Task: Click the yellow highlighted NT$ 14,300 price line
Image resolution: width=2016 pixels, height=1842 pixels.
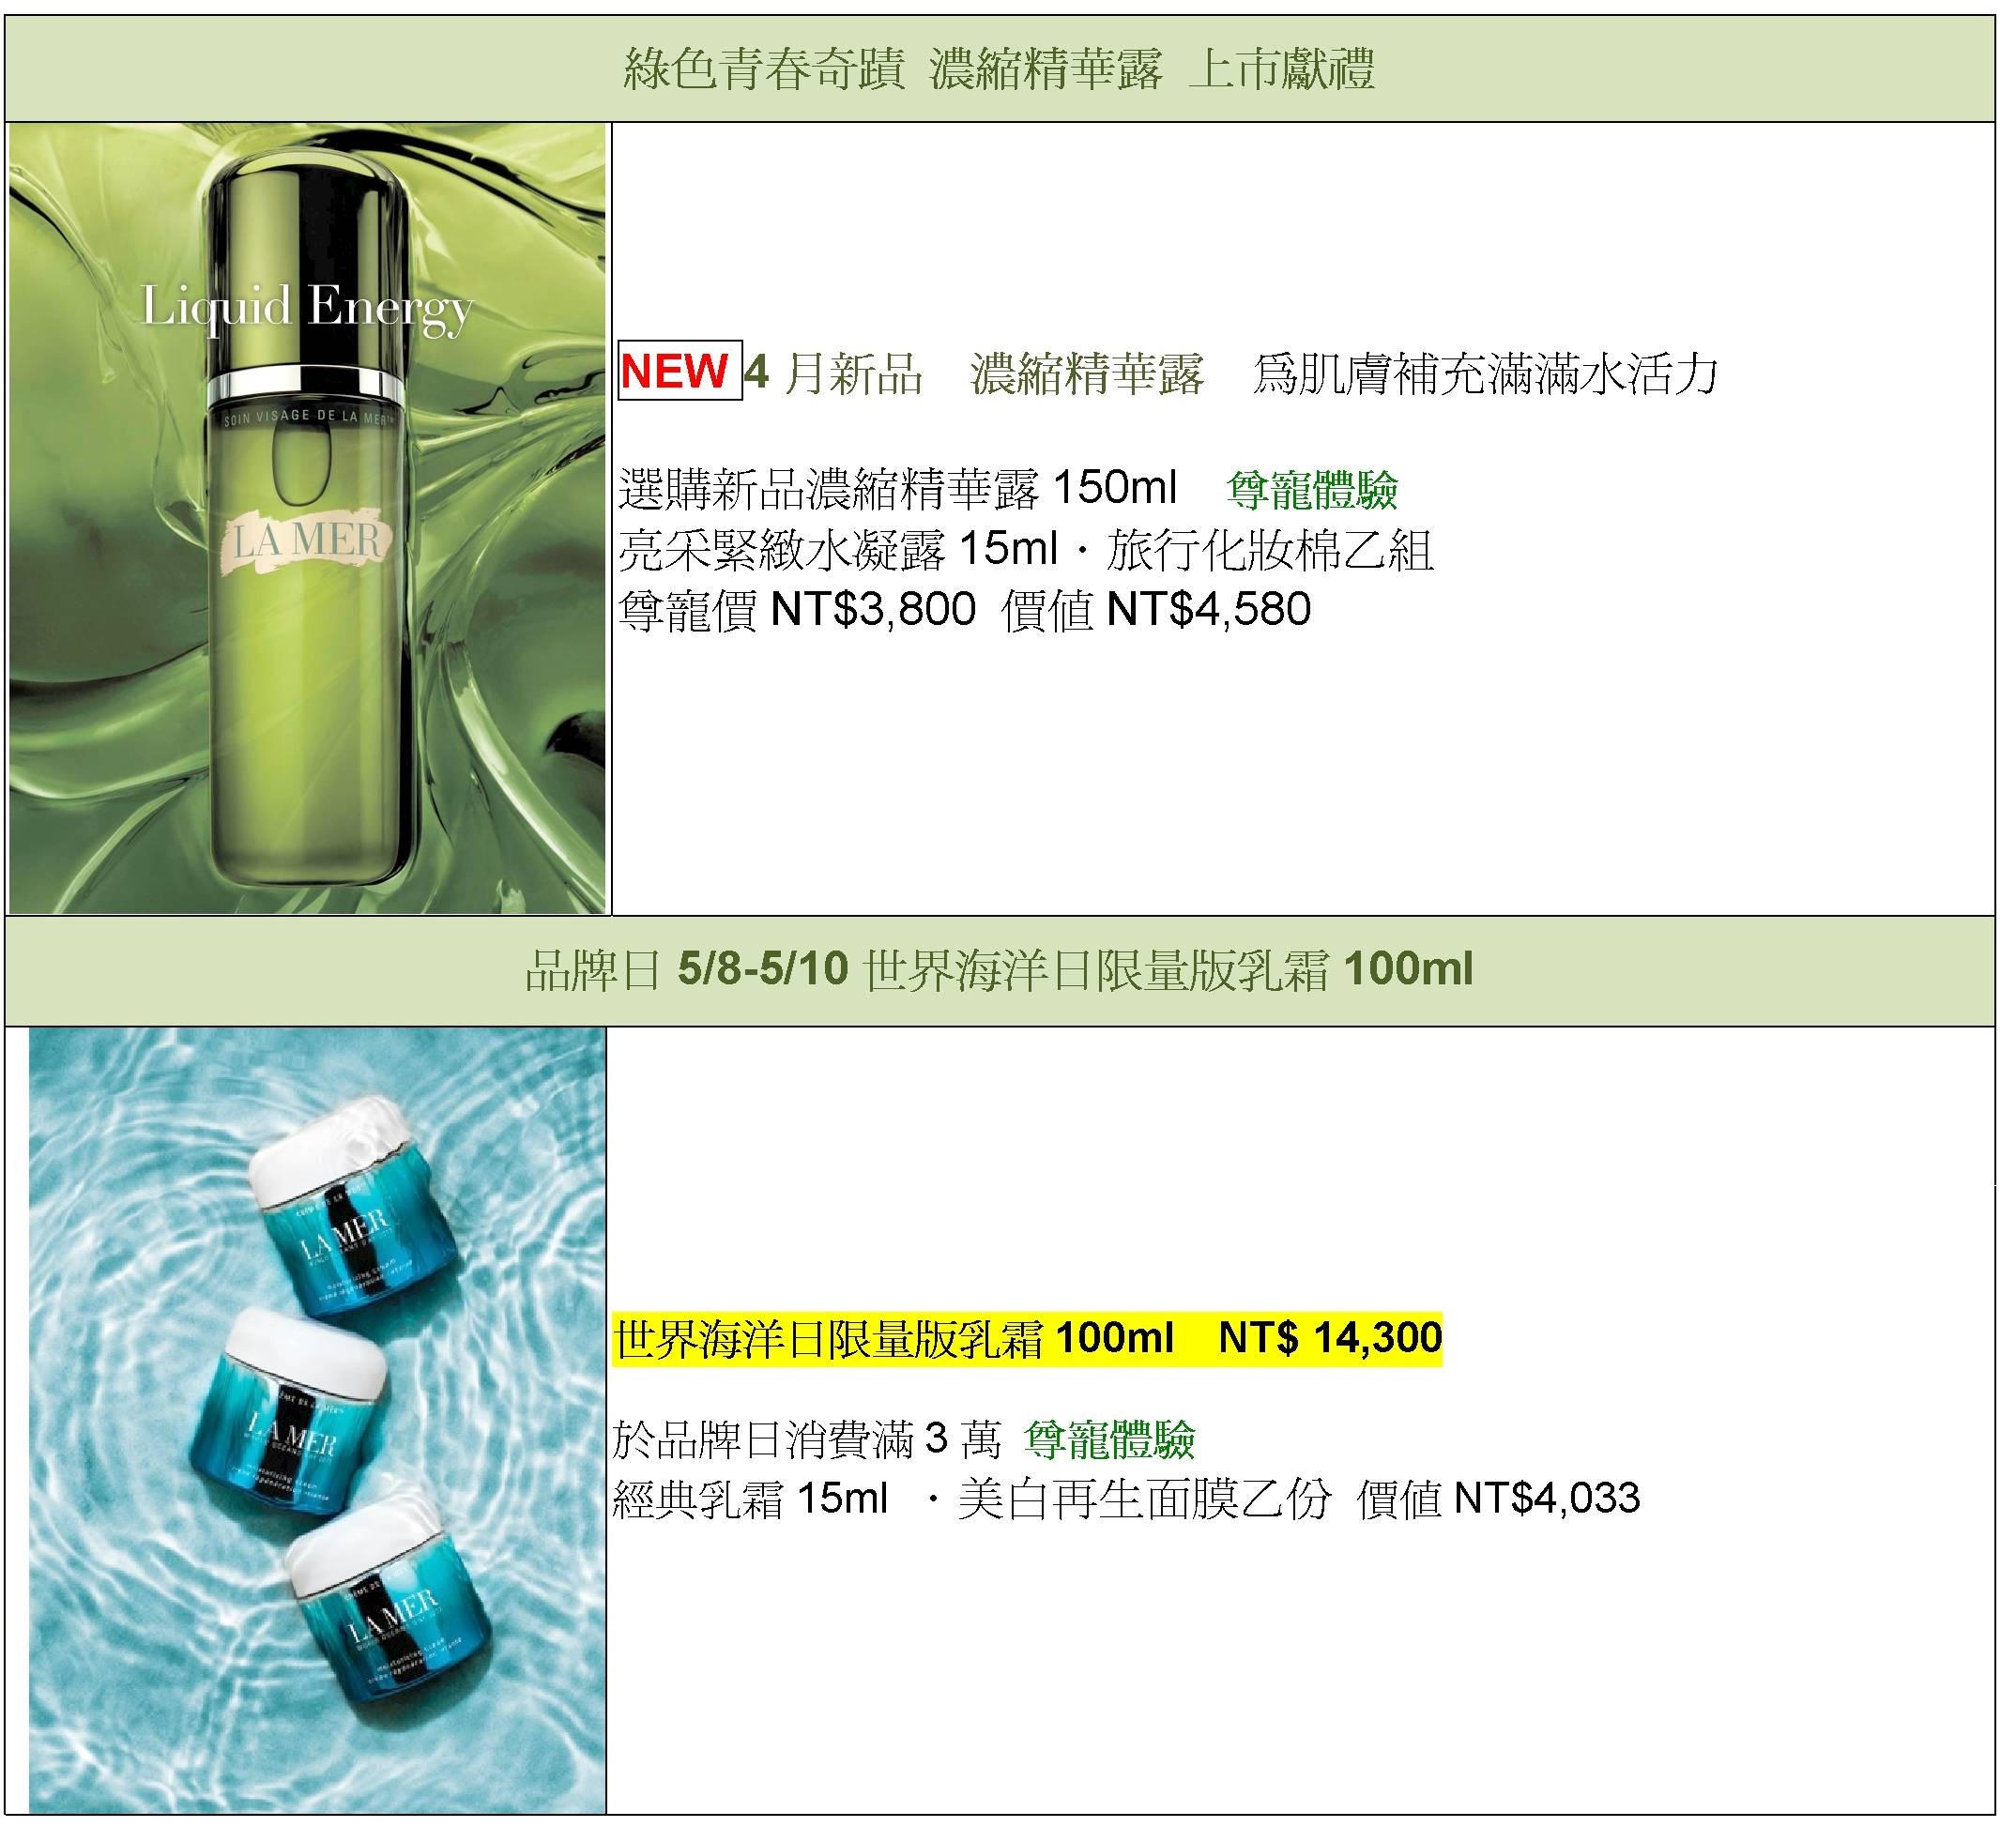Action: [1028, 1337]
